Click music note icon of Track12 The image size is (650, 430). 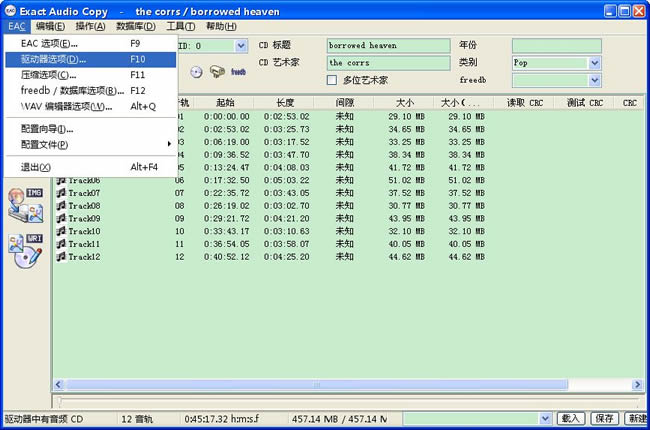tap(61, 257)
